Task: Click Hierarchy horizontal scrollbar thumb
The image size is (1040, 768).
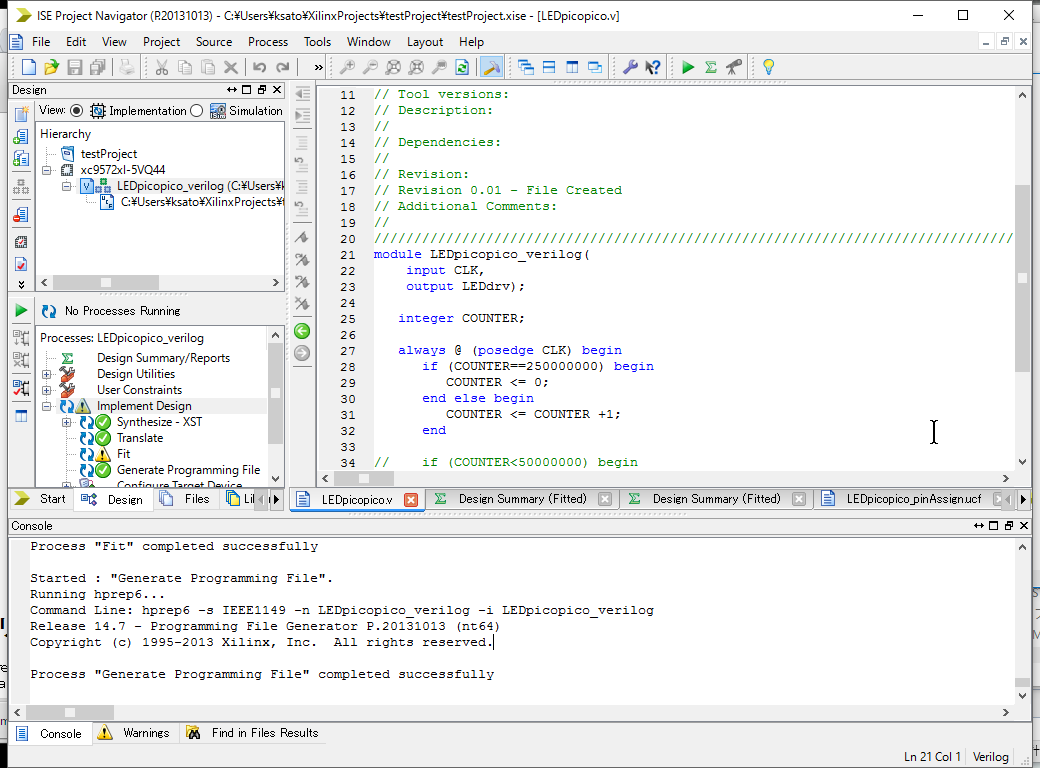Action: (x=106, y=283)
